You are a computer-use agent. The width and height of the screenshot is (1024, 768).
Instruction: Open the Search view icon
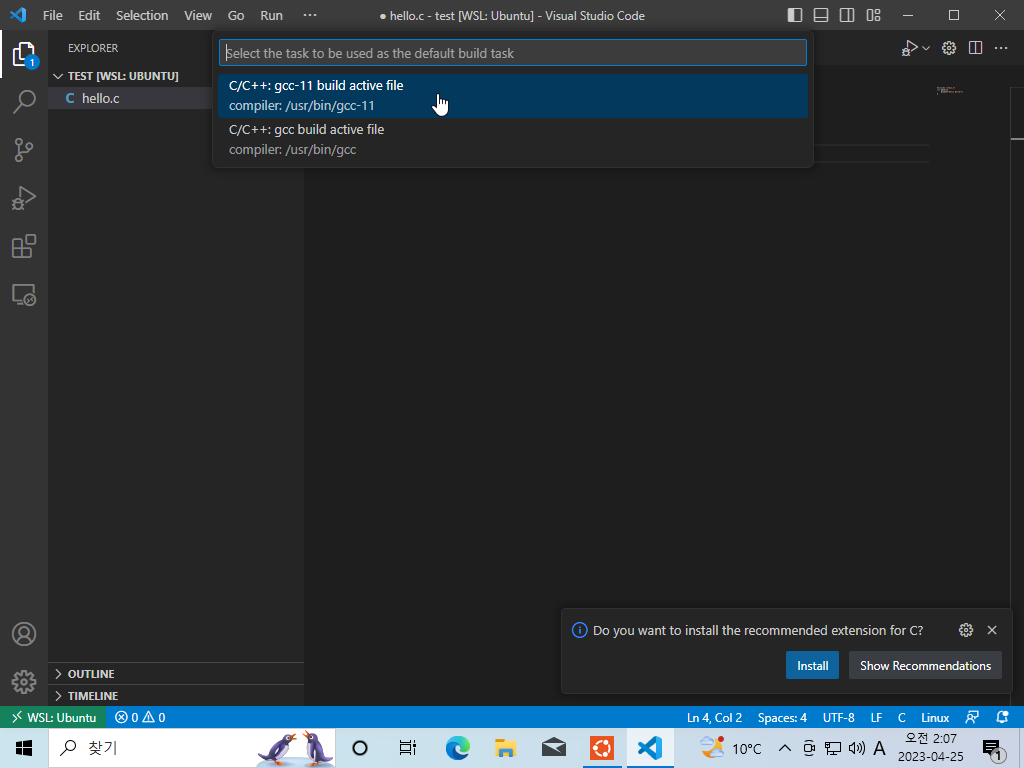click(24, 101)
